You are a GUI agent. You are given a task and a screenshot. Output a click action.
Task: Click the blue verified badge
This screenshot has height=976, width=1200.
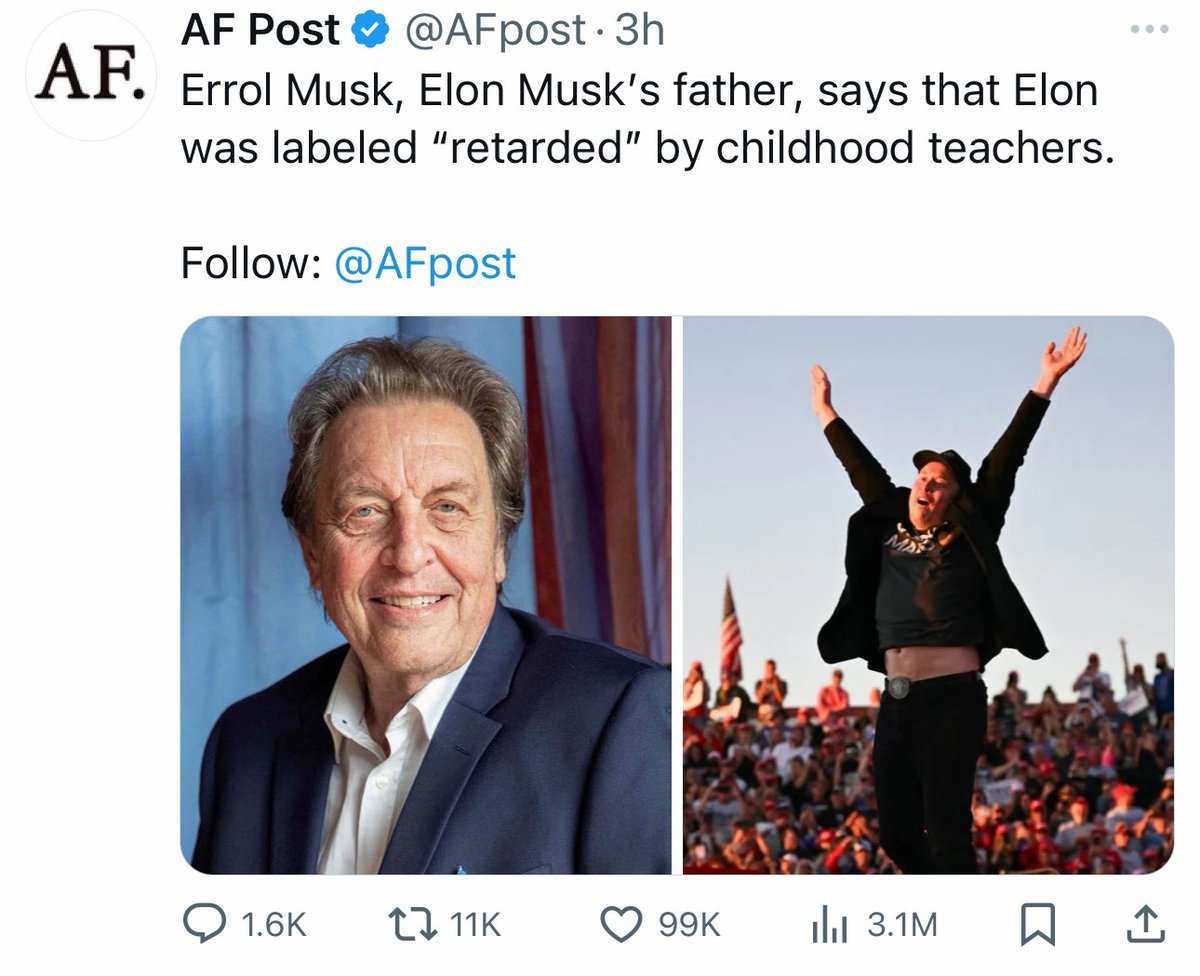[370, 32]
